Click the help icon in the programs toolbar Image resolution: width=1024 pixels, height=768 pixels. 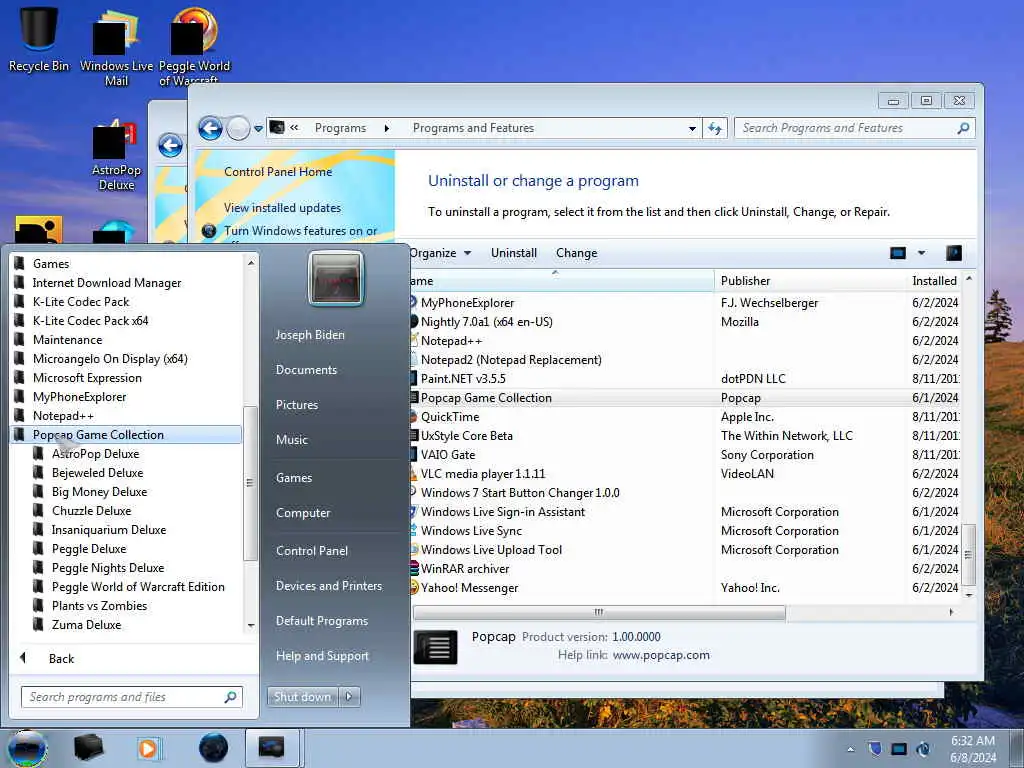[953, 253]
